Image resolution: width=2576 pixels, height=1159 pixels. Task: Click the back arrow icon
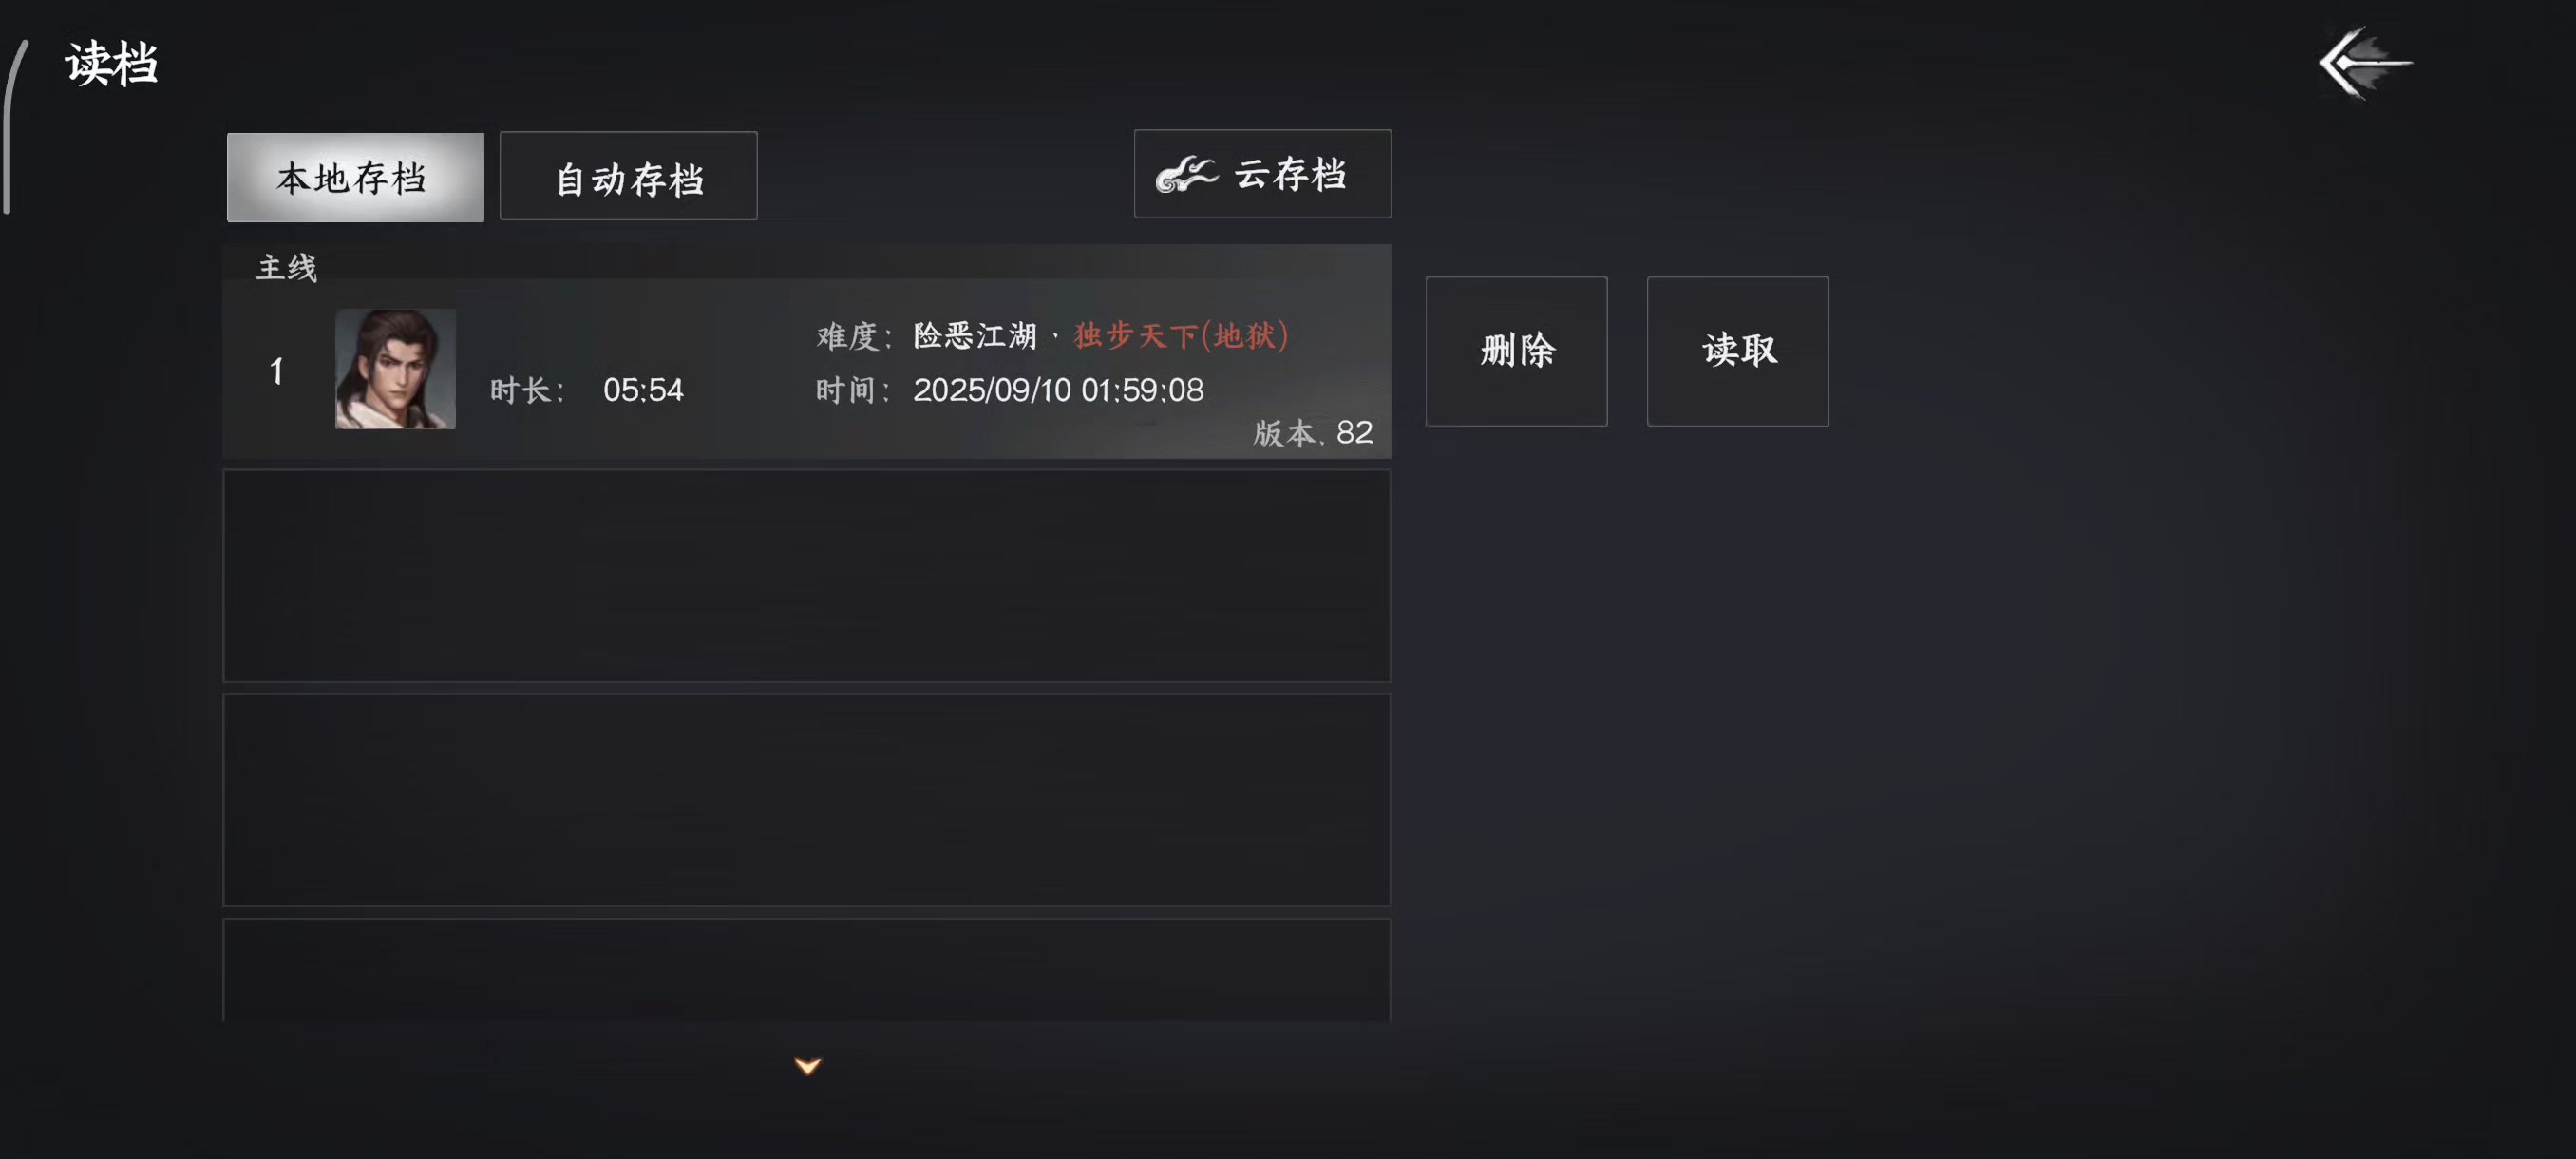pos(2365,63)
